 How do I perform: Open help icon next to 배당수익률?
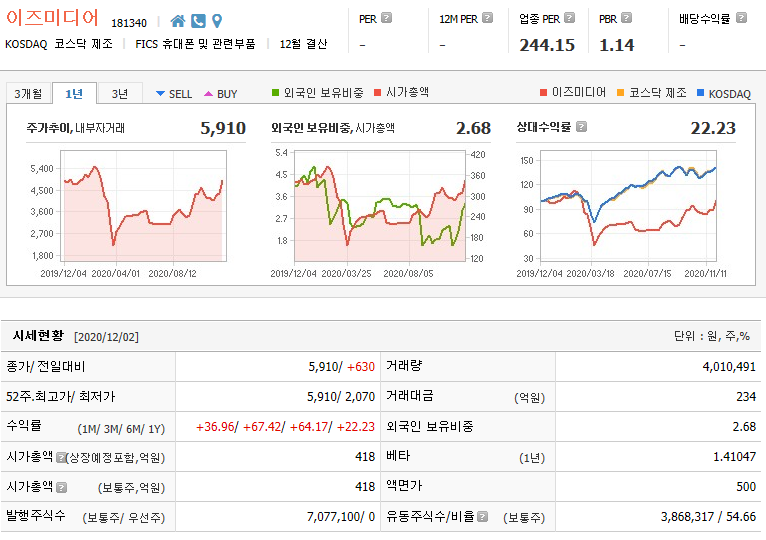tap(741, 18)
